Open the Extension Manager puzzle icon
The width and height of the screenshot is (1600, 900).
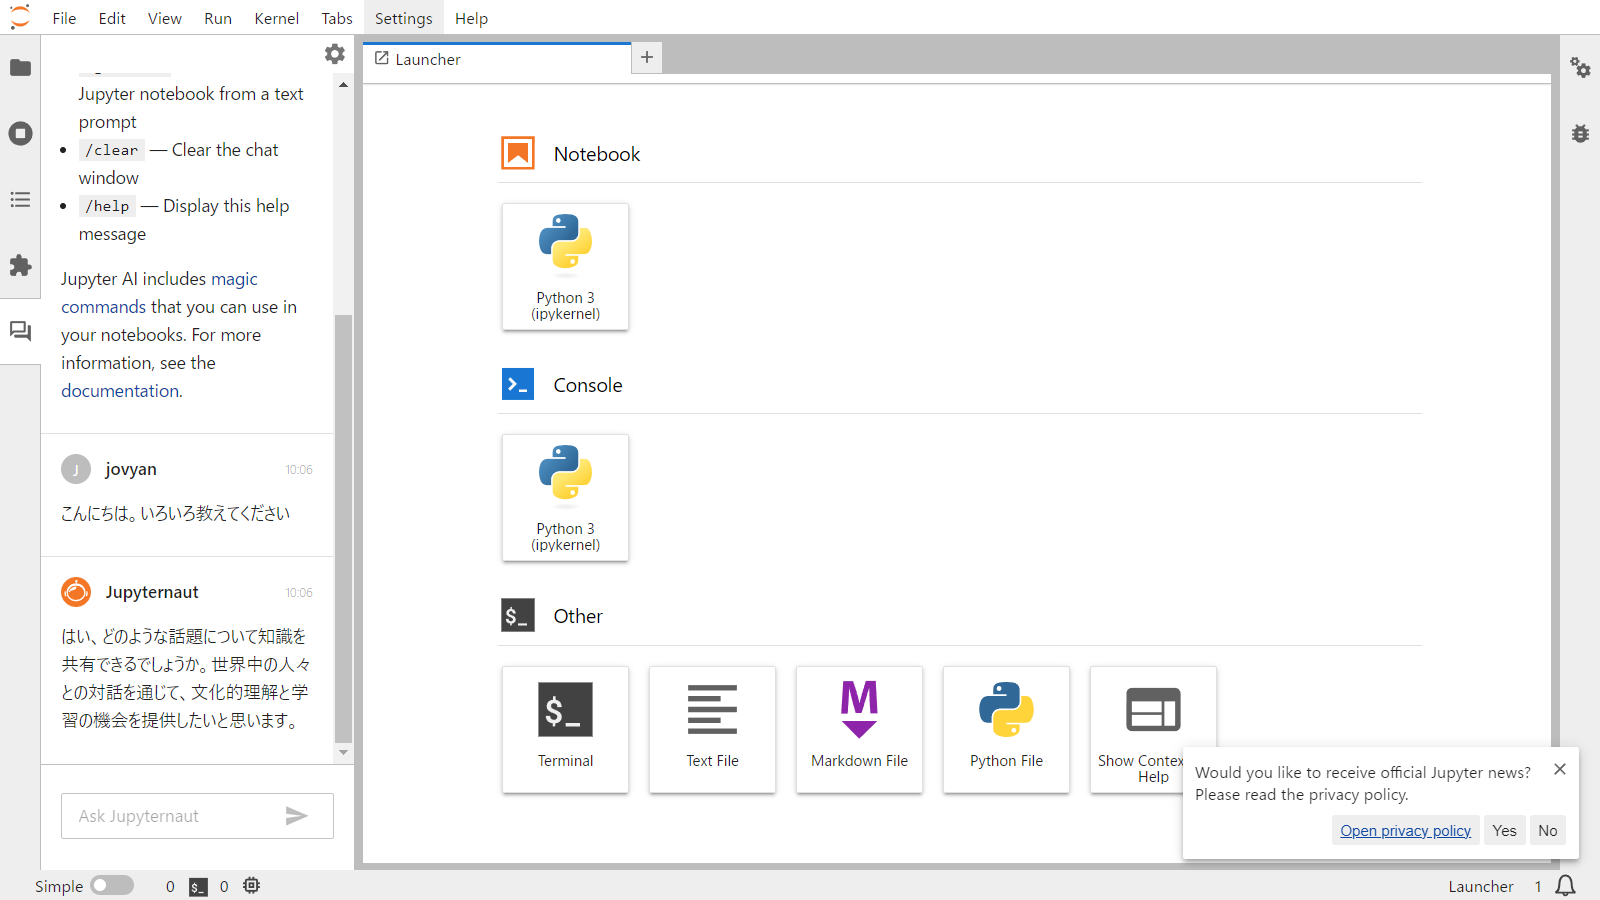coord(20,266)
